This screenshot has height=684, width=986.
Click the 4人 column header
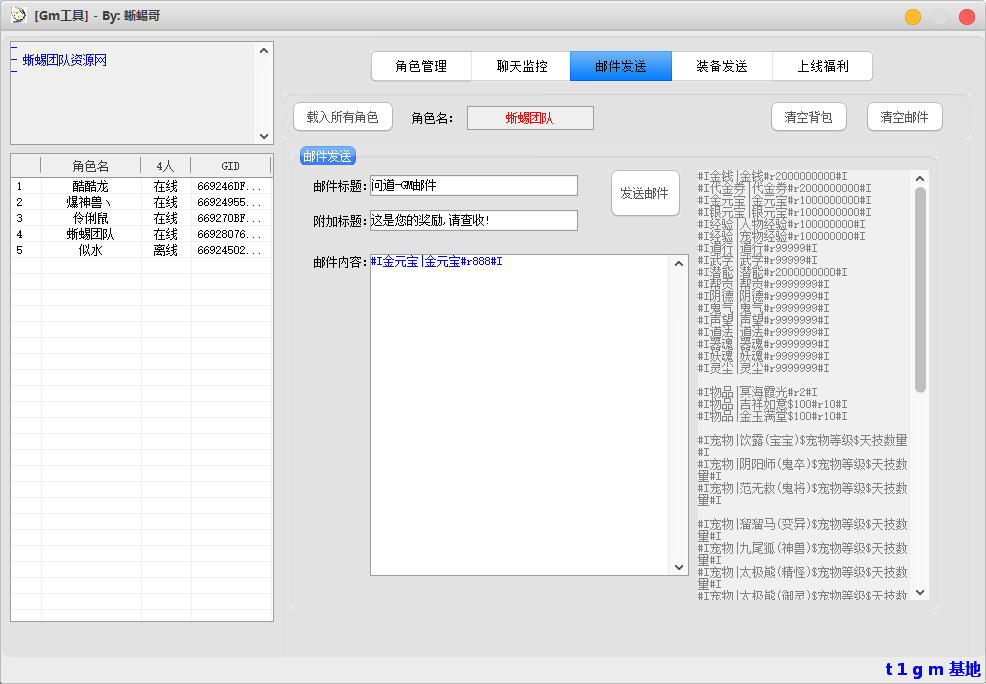click(165, 166)
